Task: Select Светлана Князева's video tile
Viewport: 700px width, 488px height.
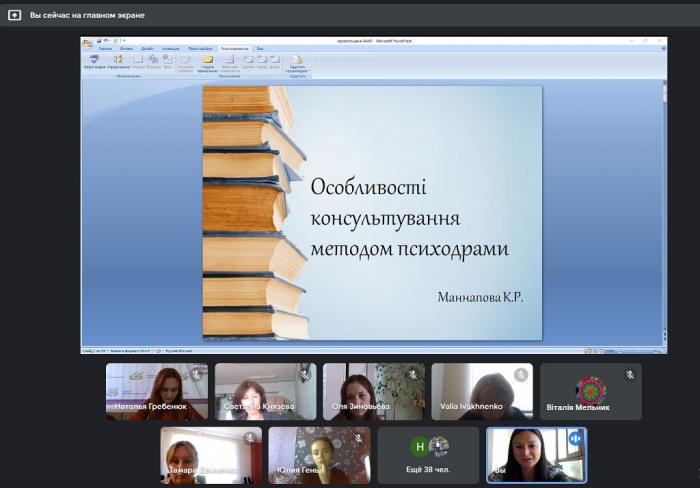Action: pyautogui.click(x=266, y=392)
